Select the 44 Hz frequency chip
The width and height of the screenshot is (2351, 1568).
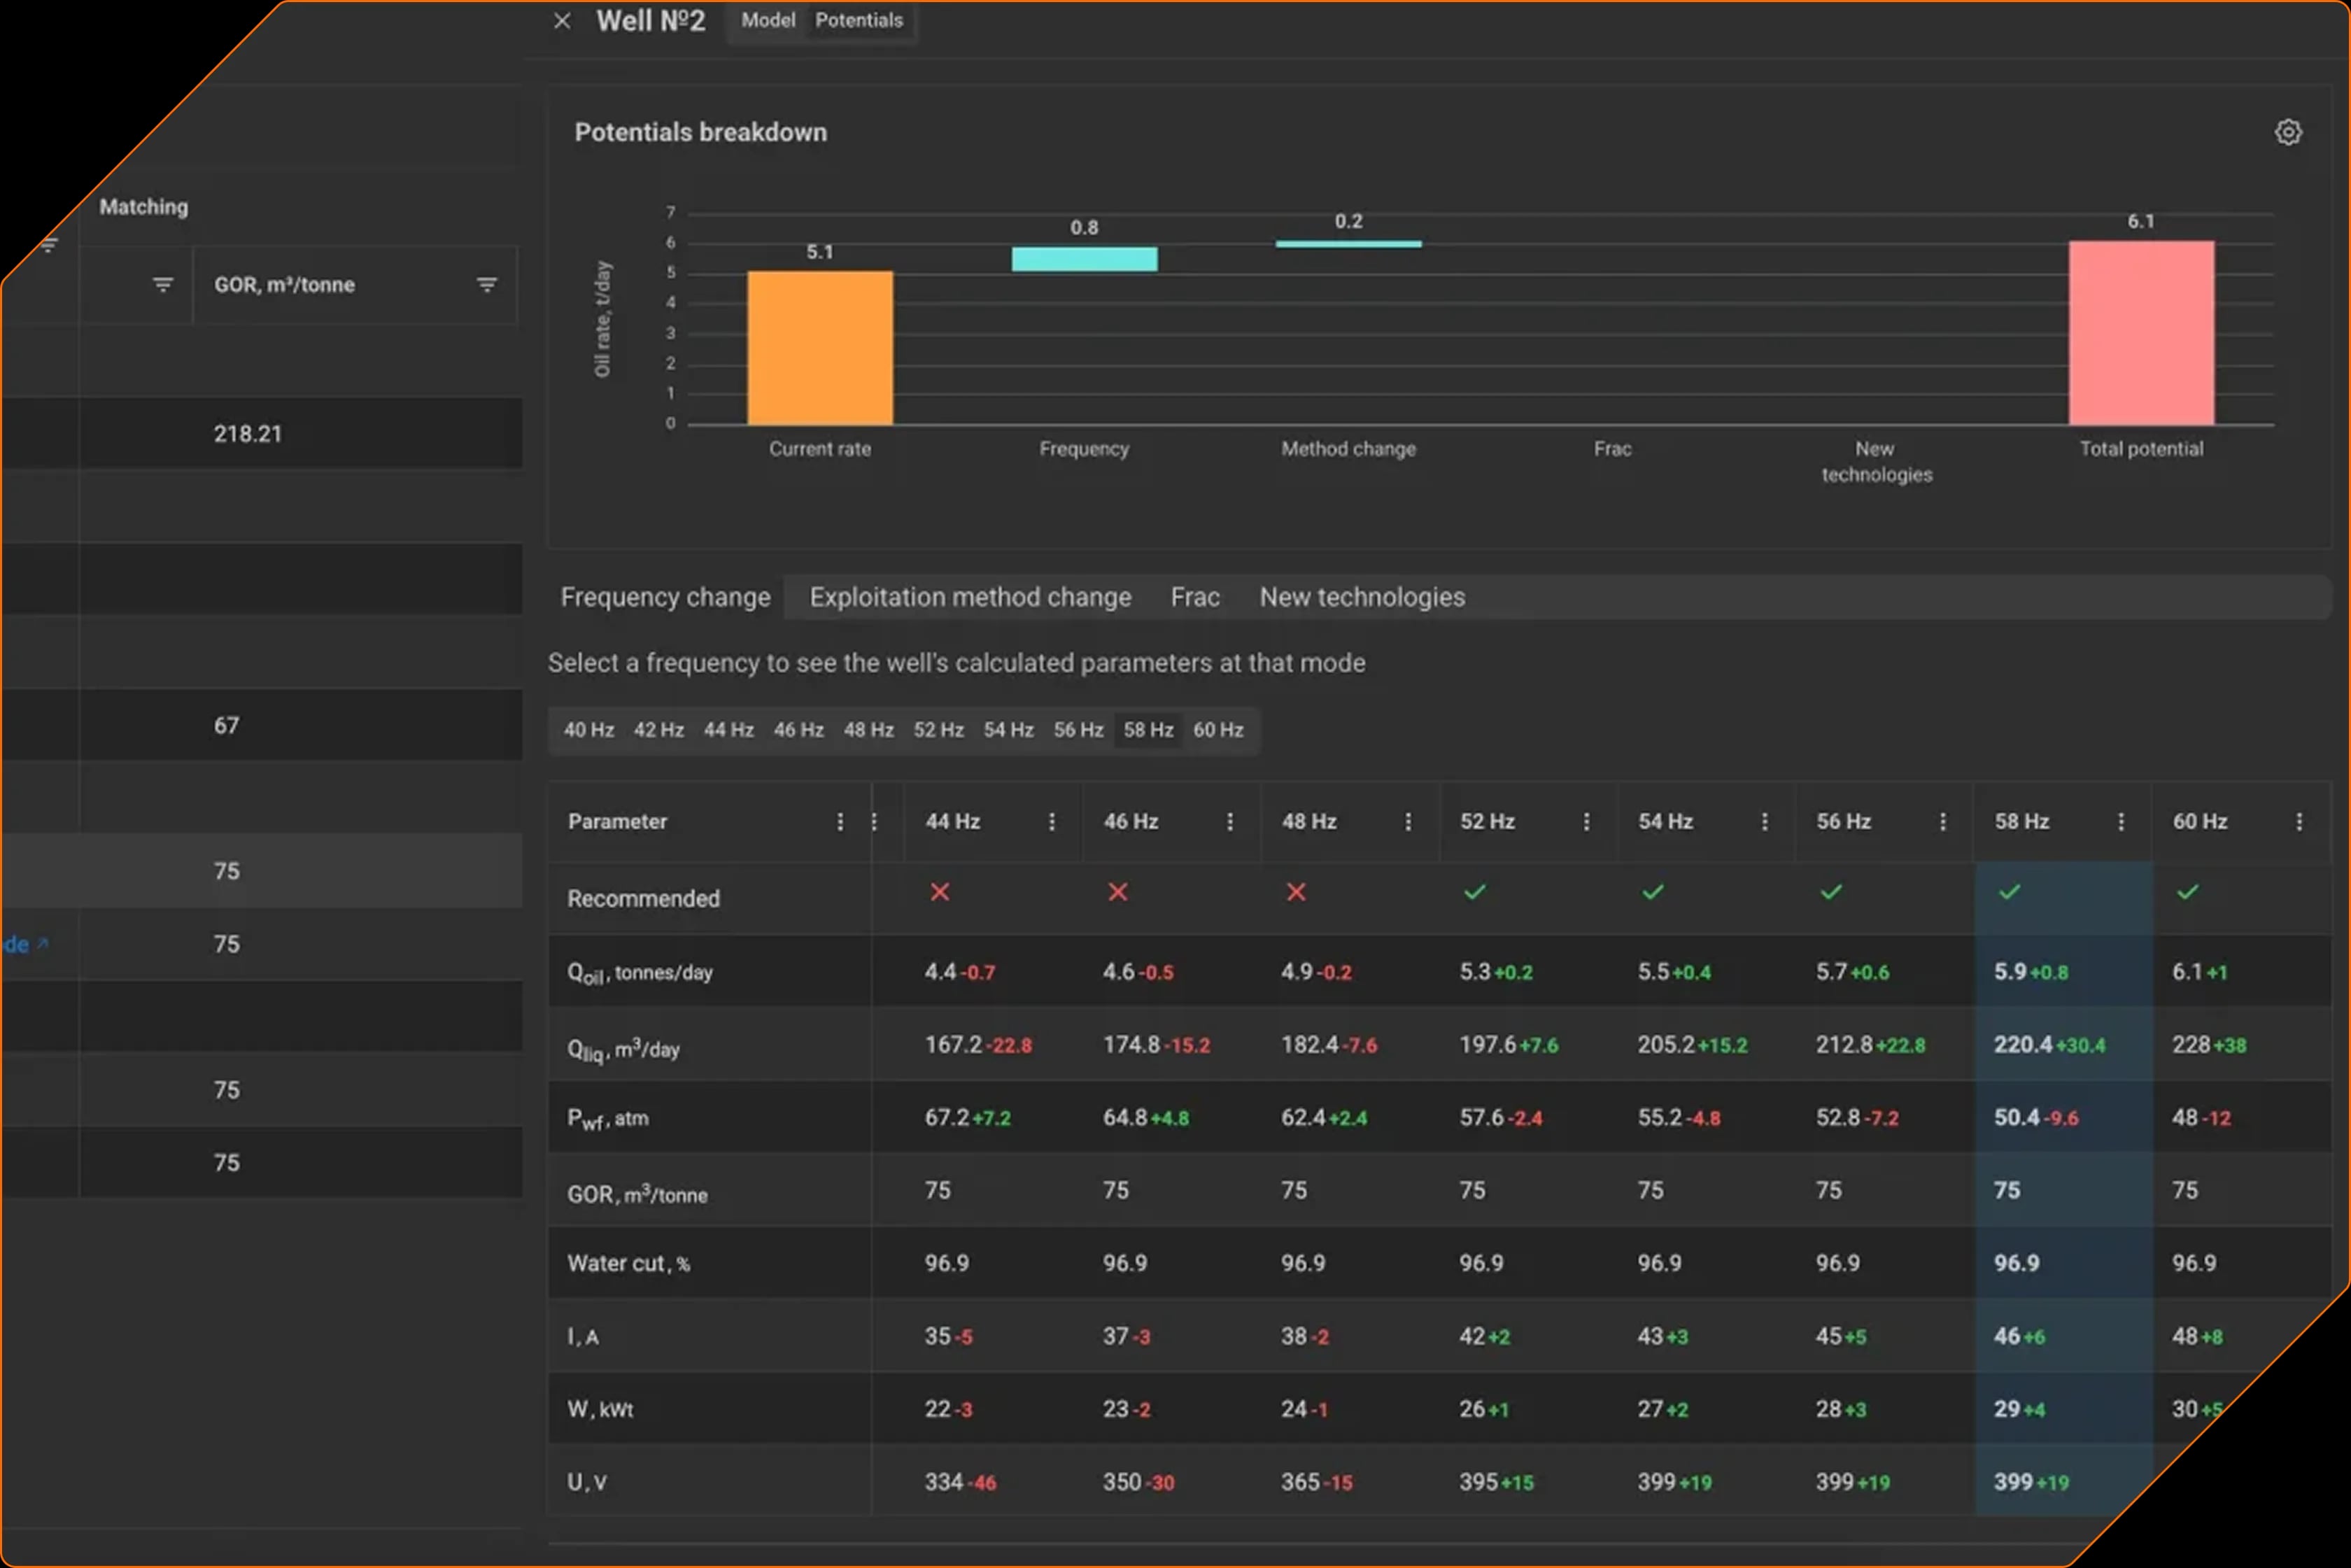click(729, 730)
